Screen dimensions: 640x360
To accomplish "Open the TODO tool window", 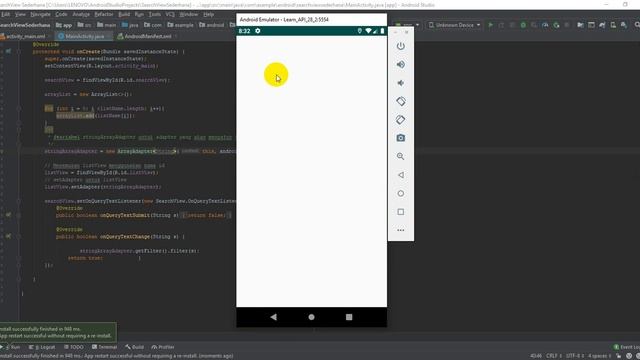I will (74, 347).
